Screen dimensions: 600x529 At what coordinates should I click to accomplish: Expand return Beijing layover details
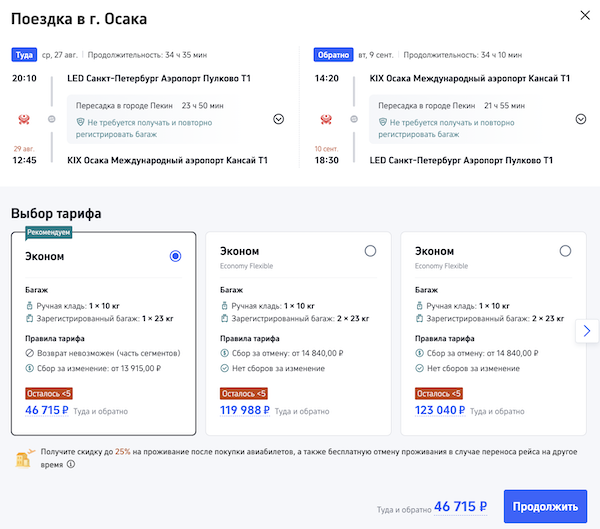coord(581,119)
